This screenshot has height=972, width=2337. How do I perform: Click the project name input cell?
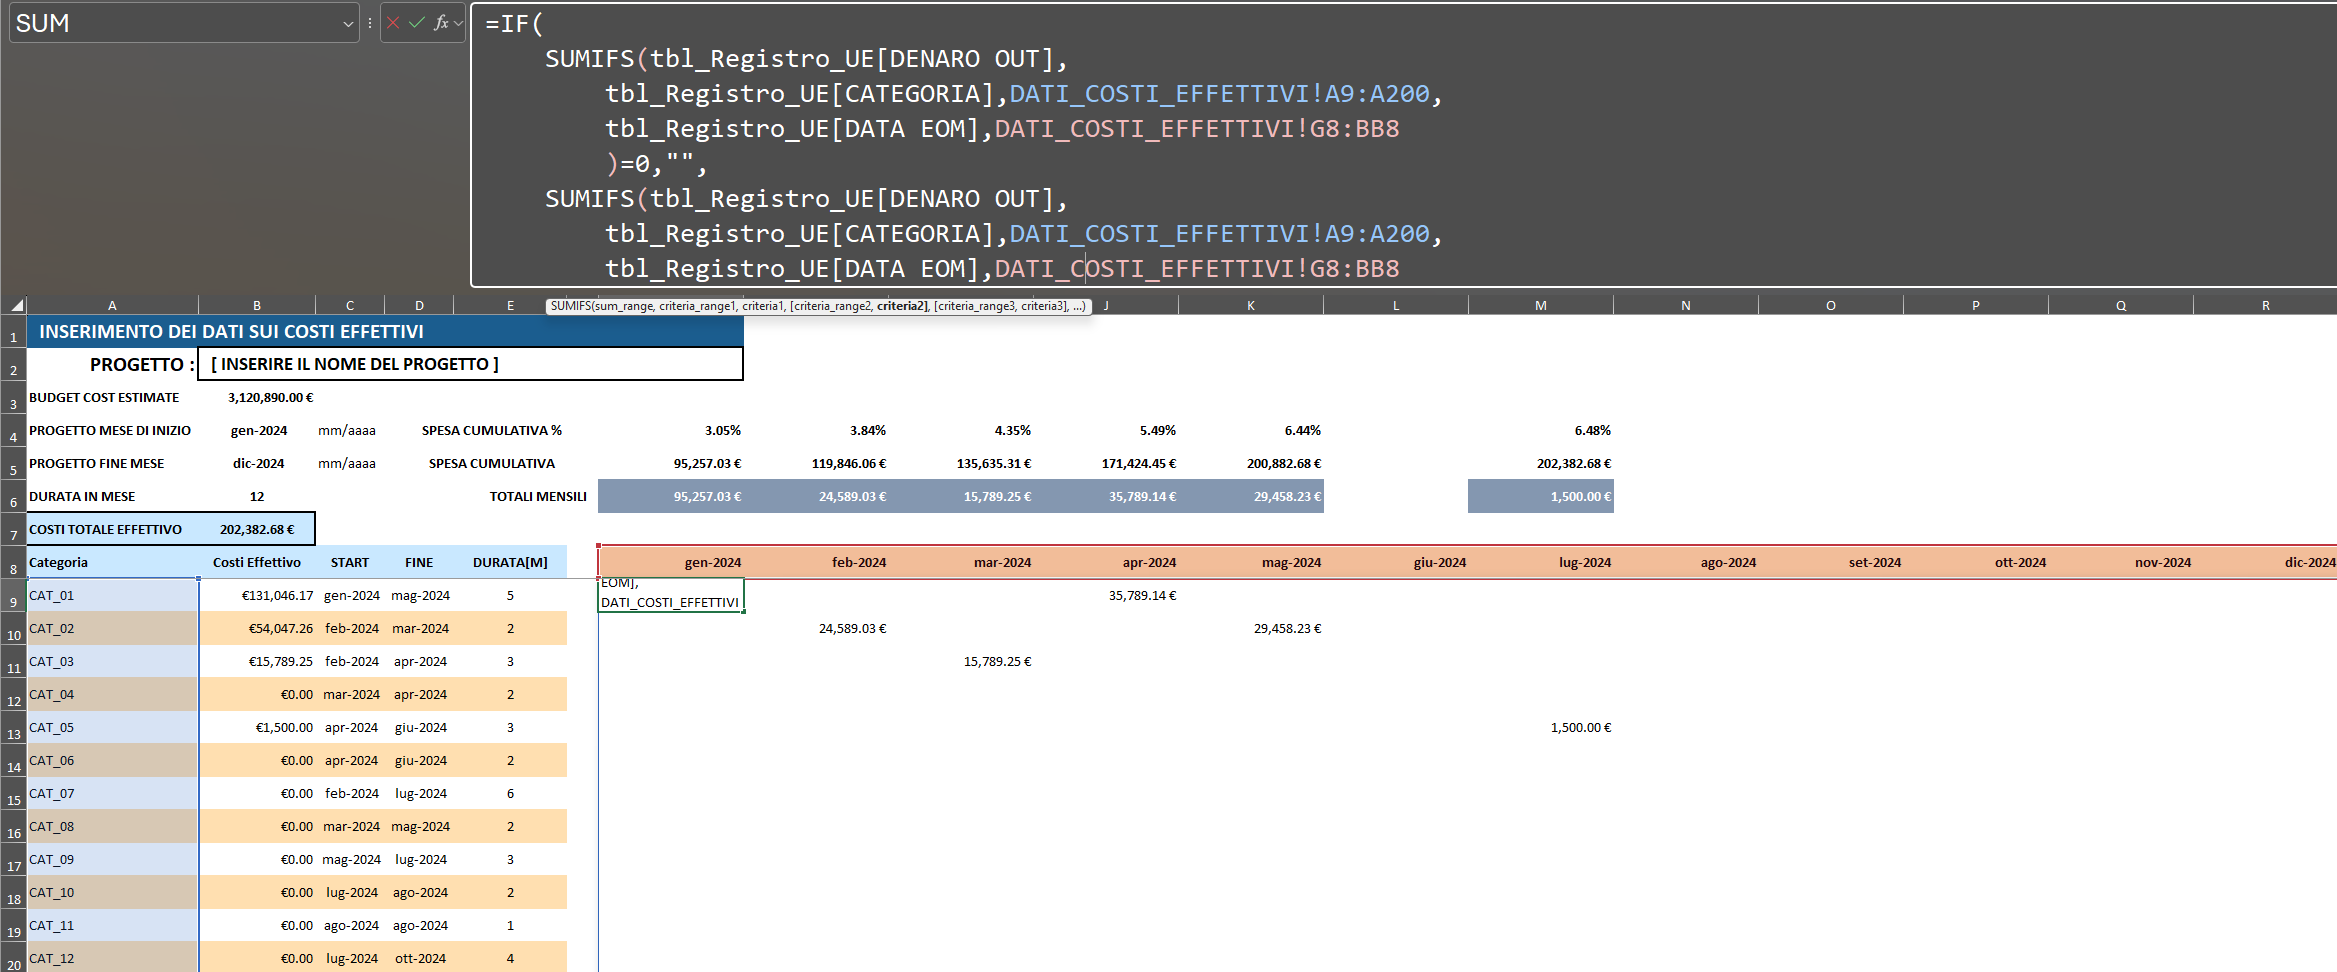tap(470, 364)
